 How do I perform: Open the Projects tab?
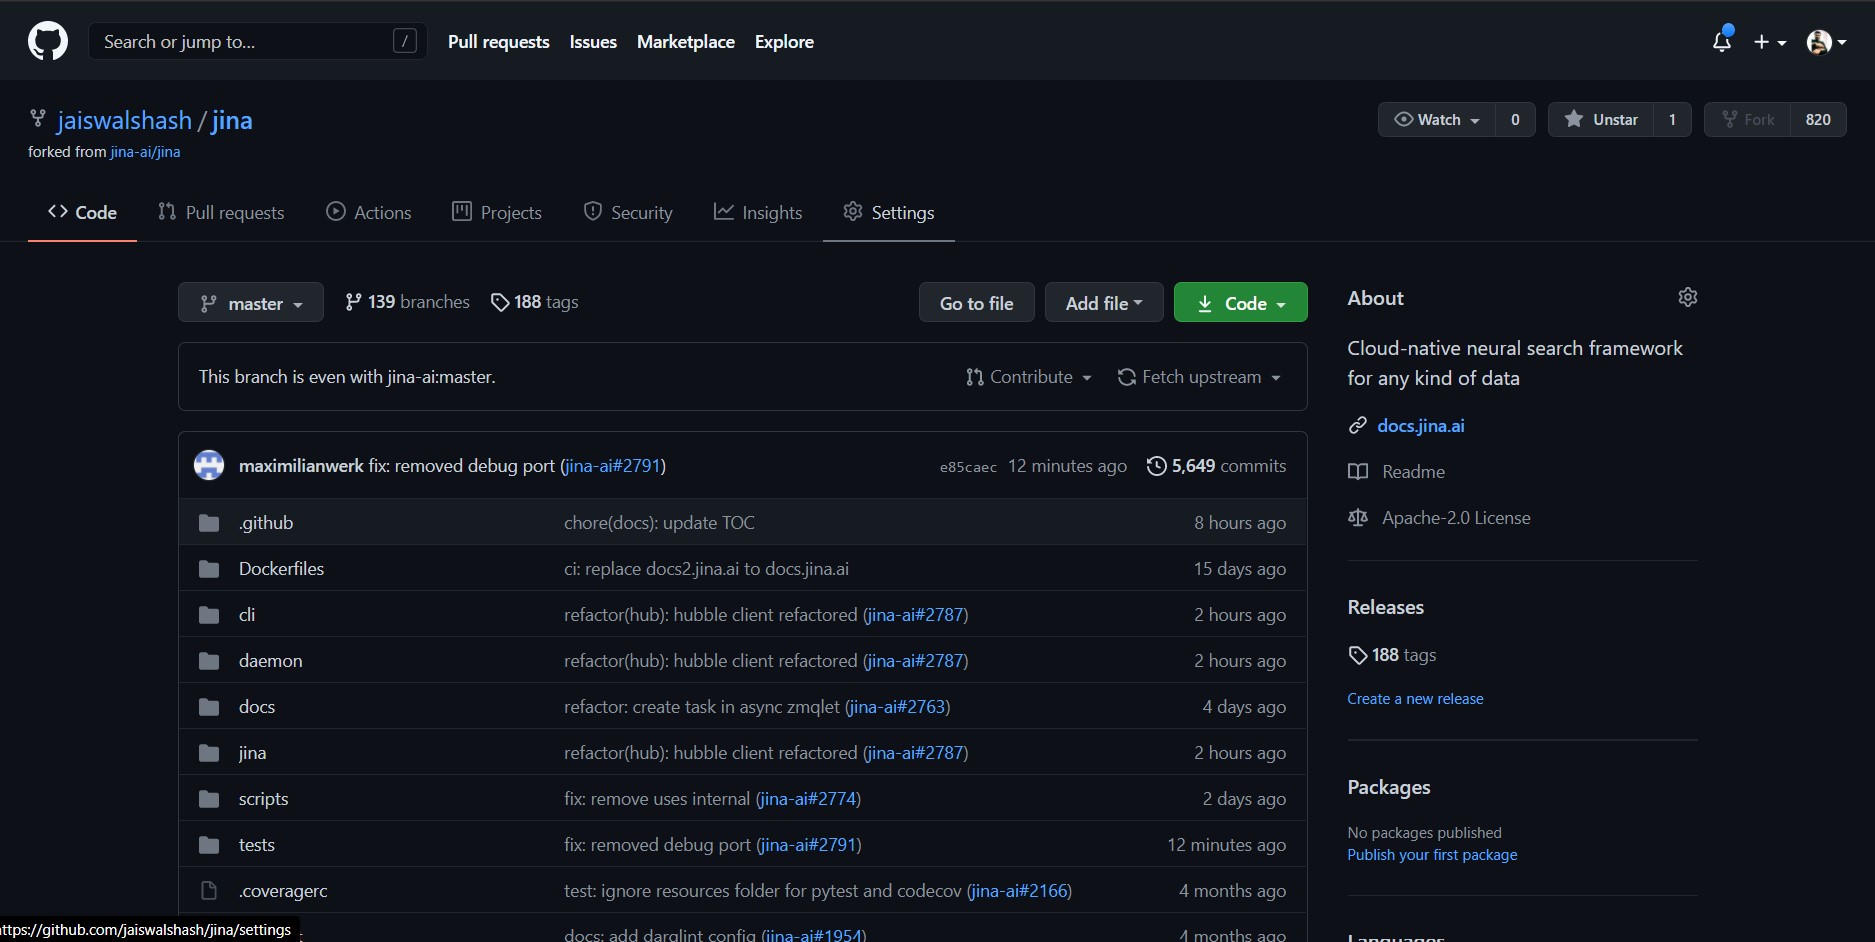click(x=497, y=213)
